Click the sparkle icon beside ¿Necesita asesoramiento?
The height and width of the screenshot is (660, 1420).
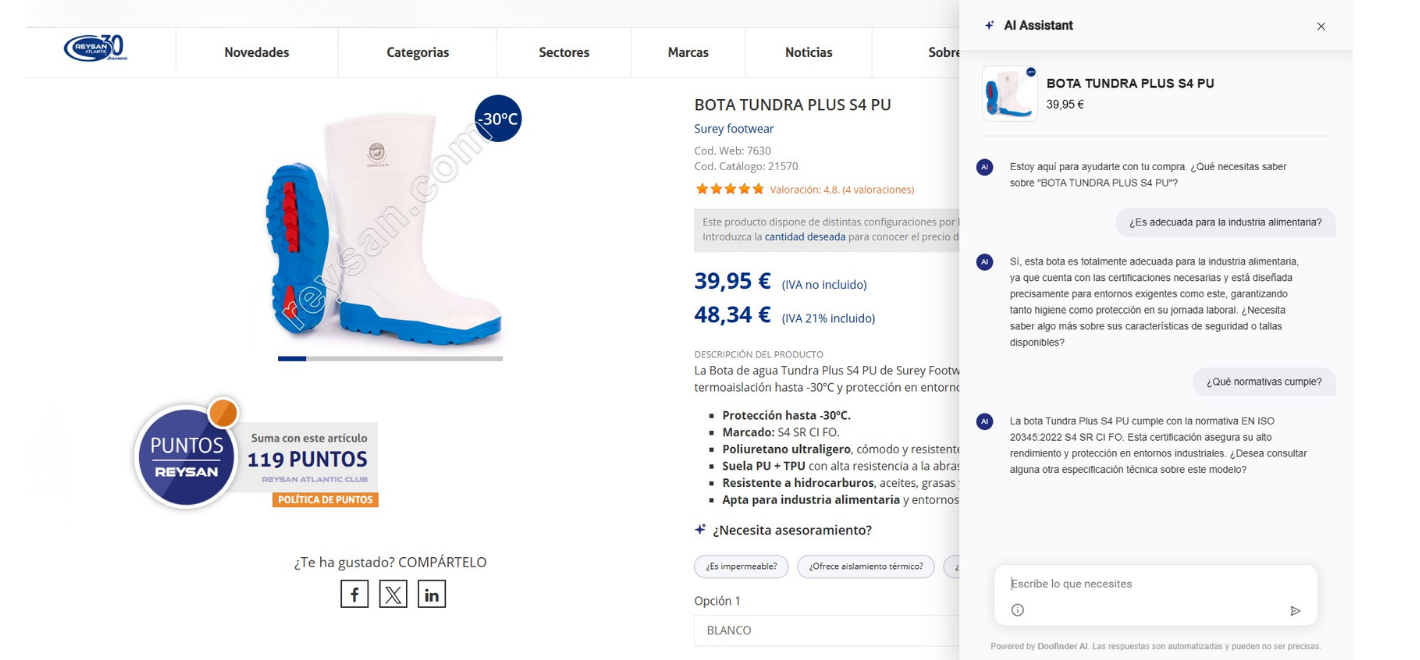(700, 529)
